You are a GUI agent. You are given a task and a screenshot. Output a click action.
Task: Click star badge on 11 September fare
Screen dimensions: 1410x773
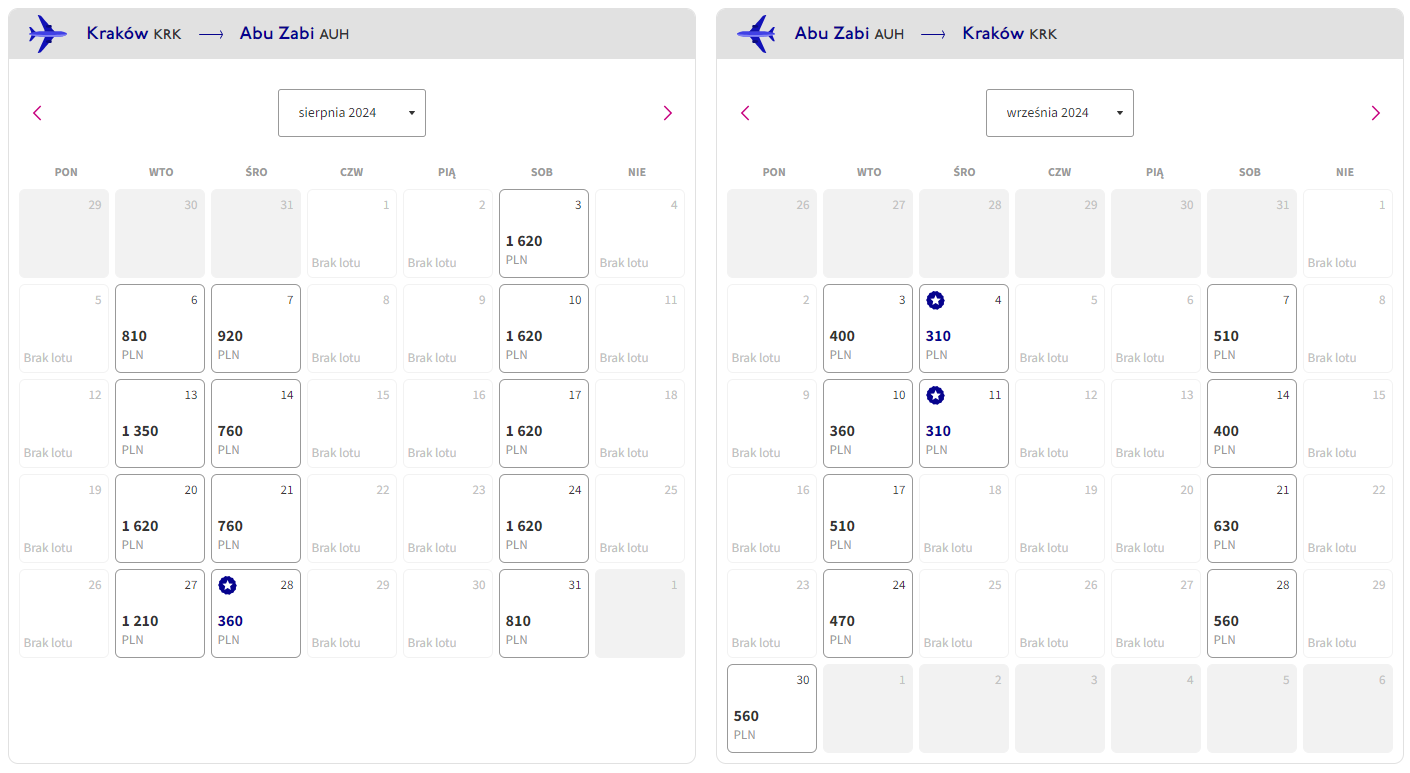pos(935,395)
